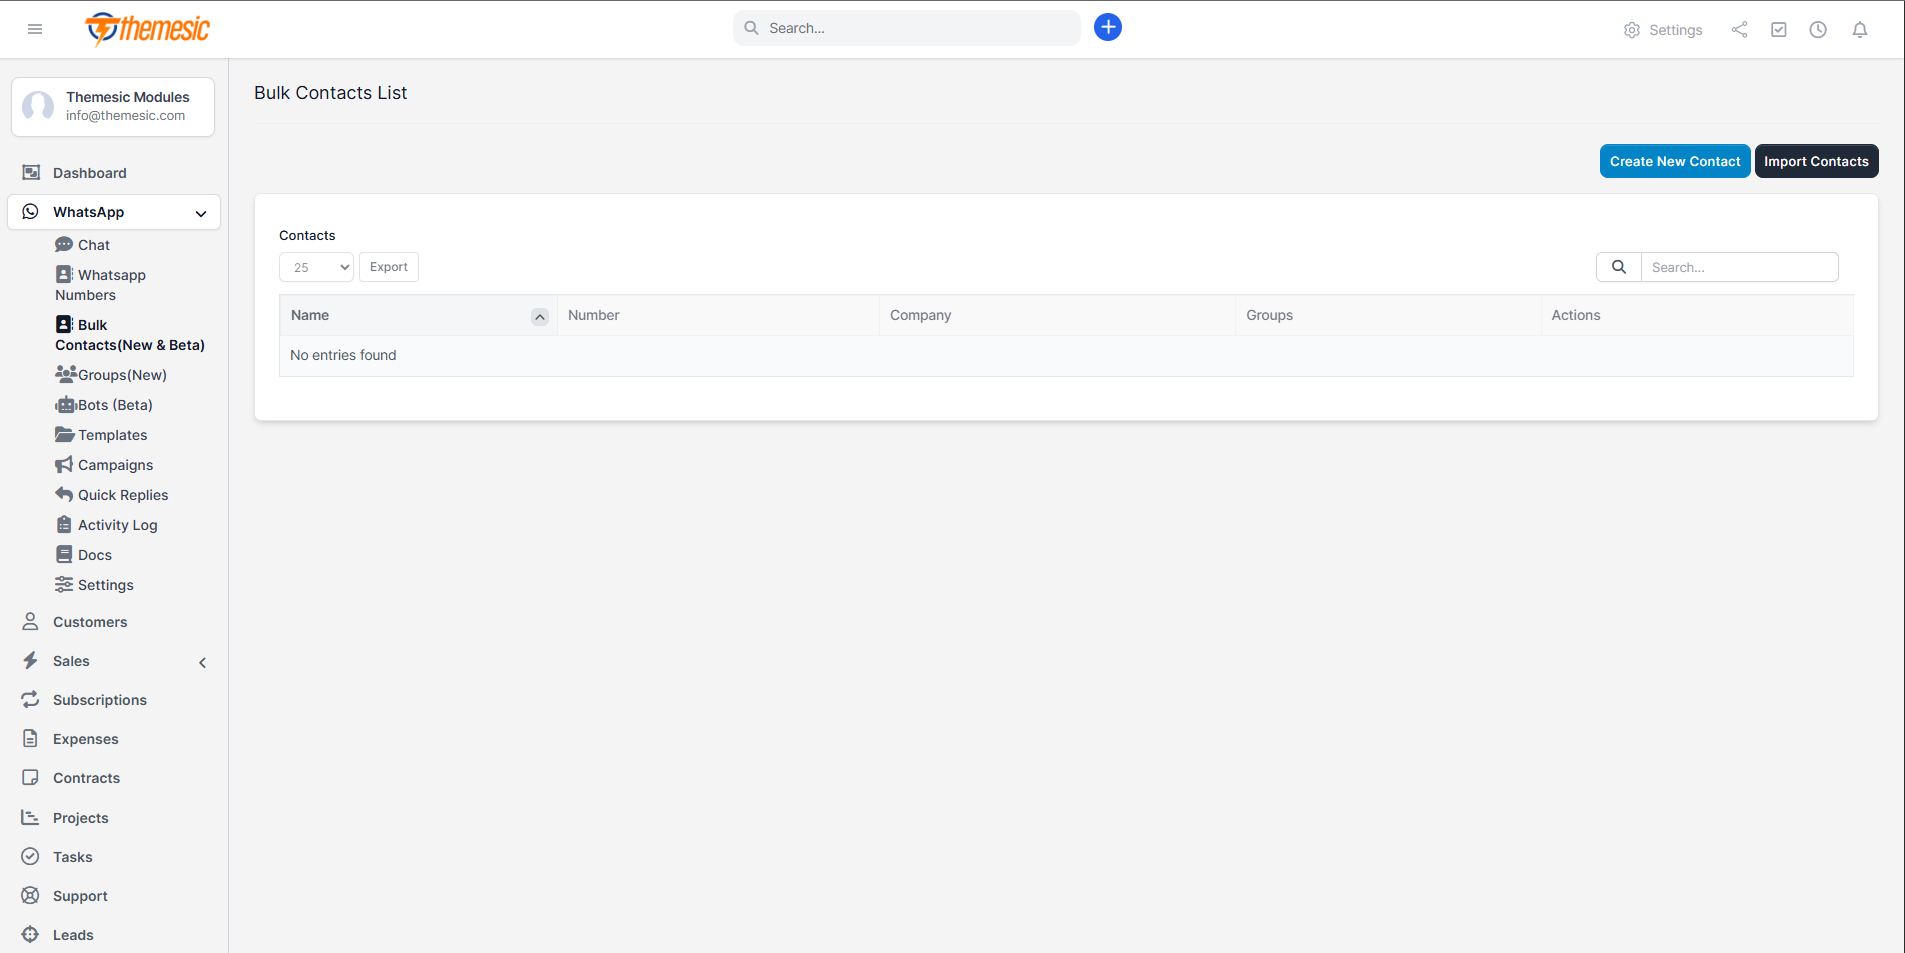Open Activity Log page

106,525
